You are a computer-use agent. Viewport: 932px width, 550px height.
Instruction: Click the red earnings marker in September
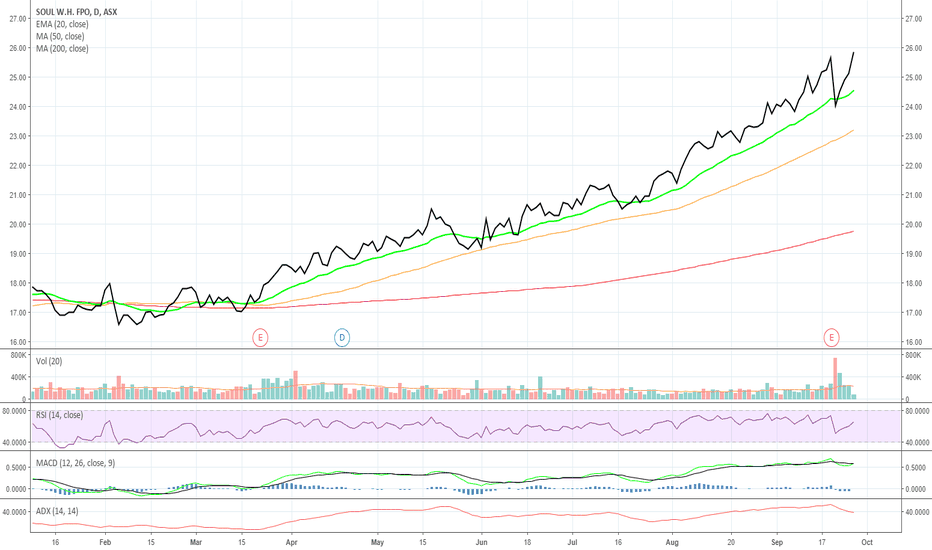[832, 338]
